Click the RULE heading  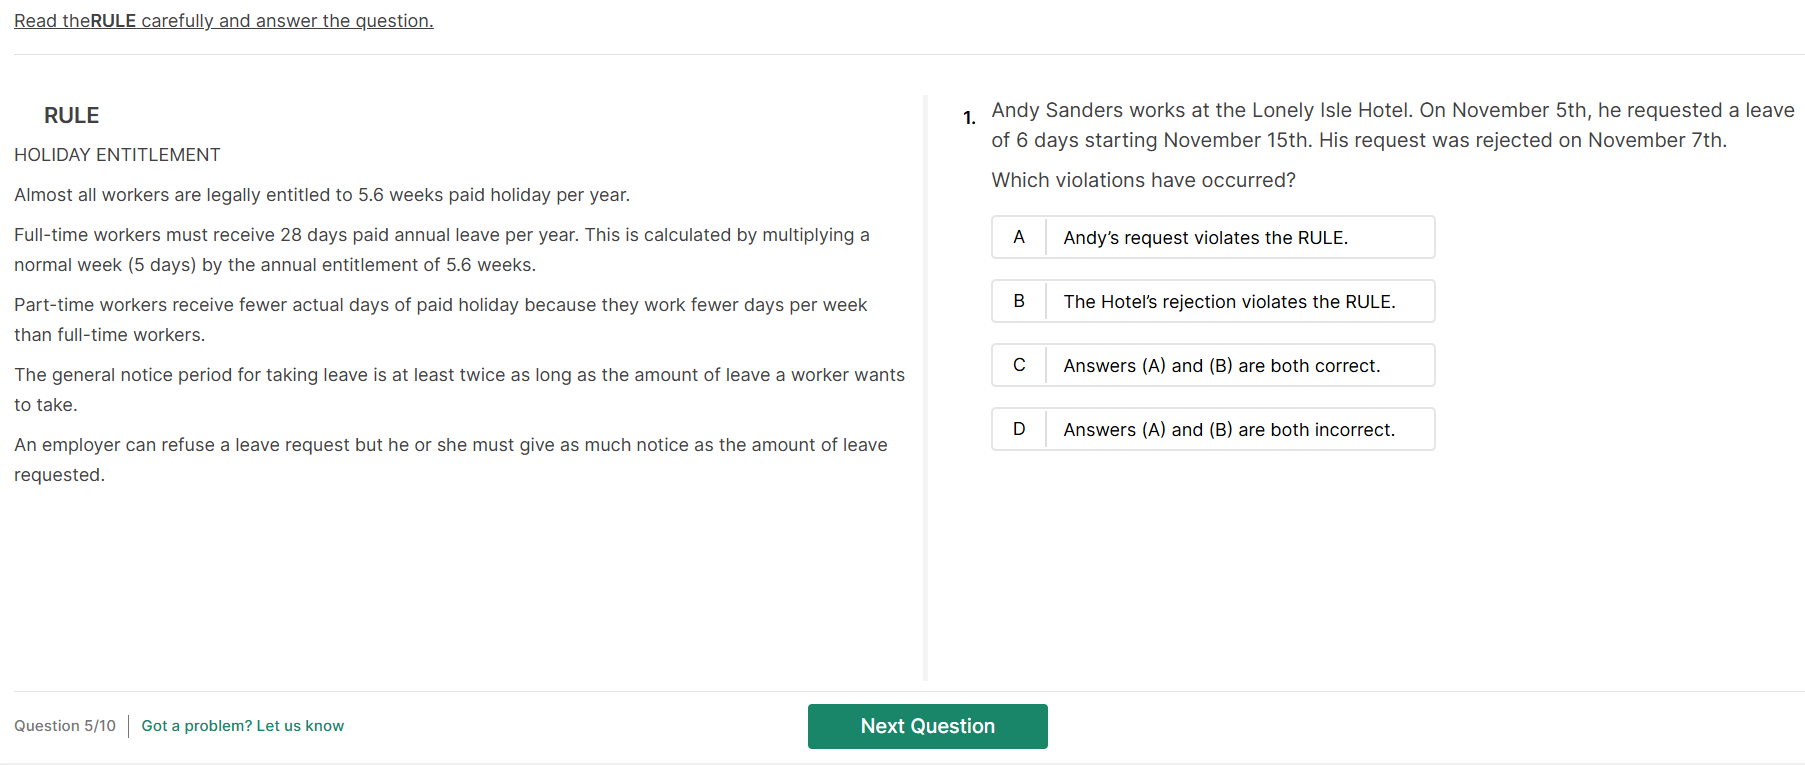click(71, 116)
